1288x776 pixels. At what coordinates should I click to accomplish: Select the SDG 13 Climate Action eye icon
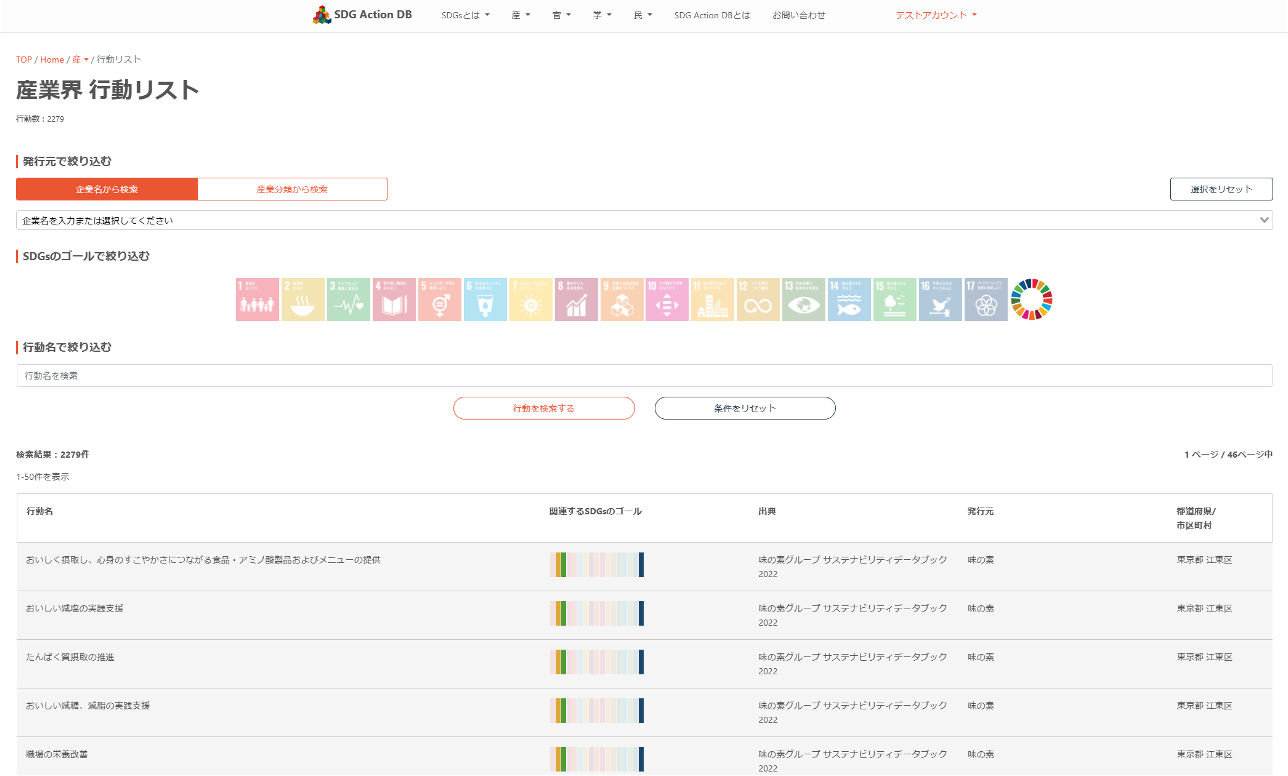click(x=803, y=299)
